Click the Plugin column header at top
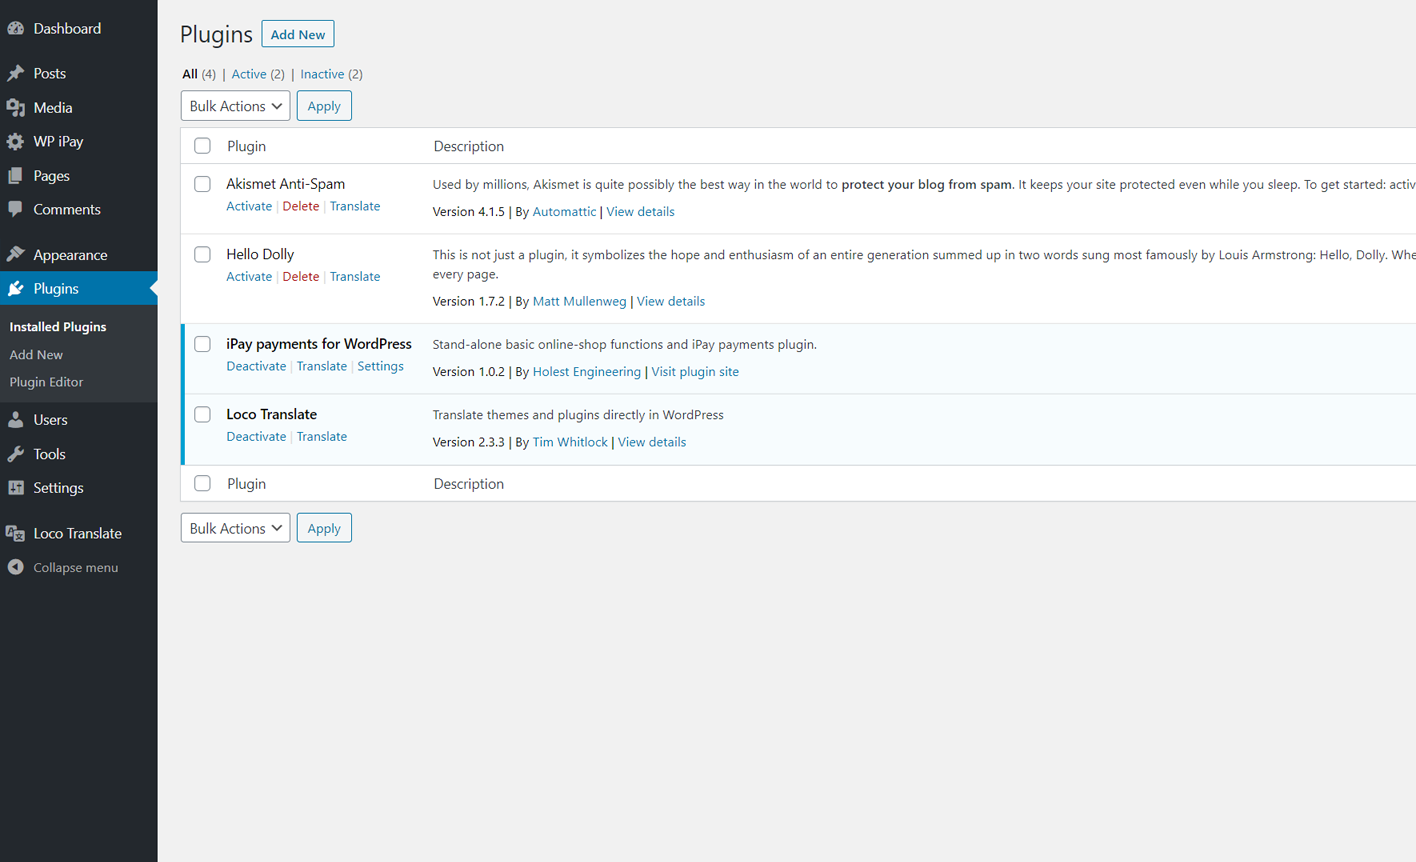Viewport: 1416px width, 862px height. tap(246, 146)
